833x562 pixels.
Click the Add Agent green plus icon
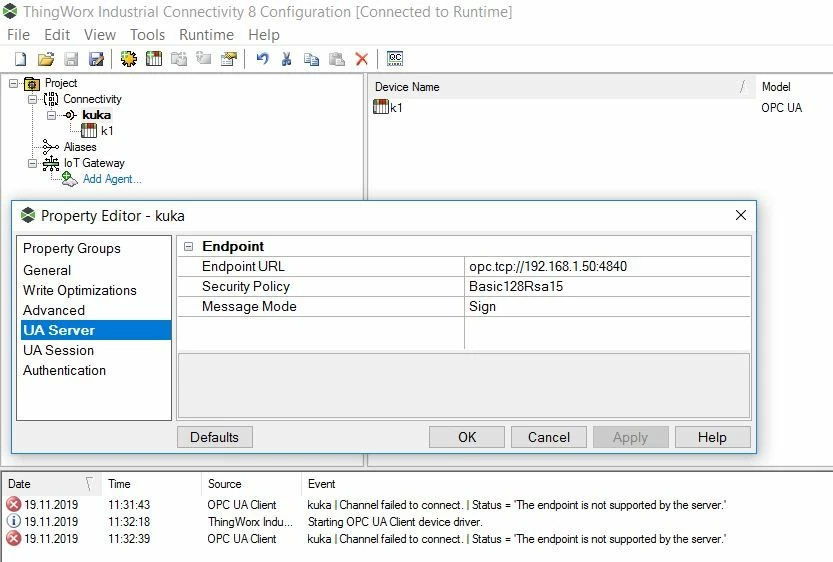[70, 180]
